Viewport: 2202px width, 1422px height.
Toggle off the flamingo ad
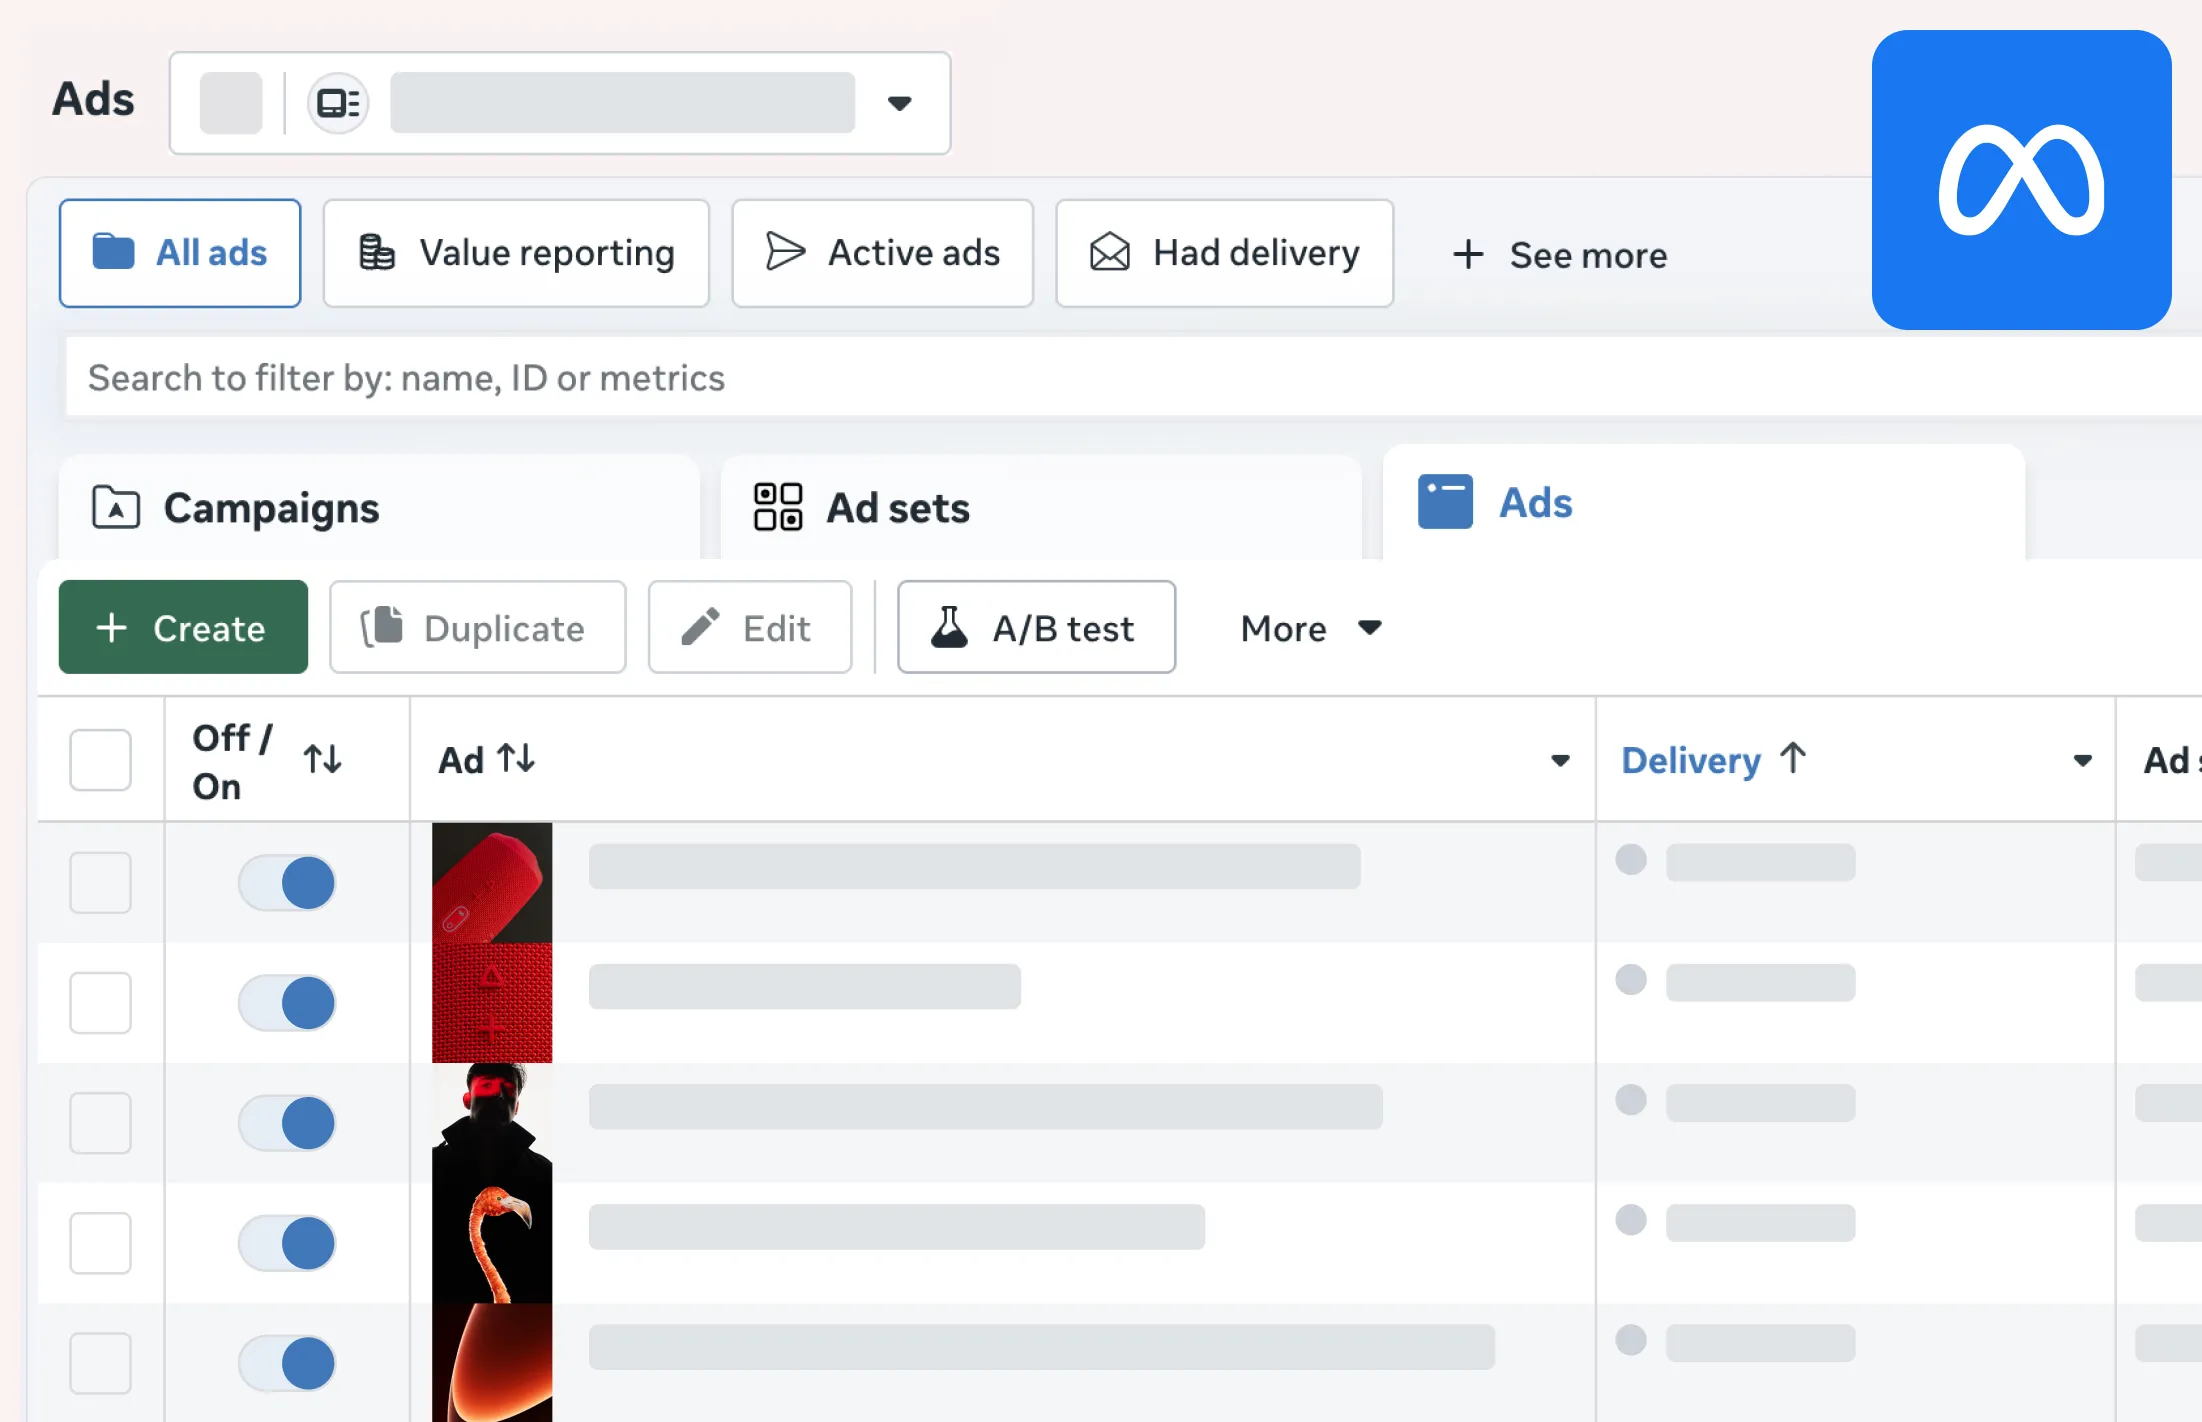point(287,1243)
